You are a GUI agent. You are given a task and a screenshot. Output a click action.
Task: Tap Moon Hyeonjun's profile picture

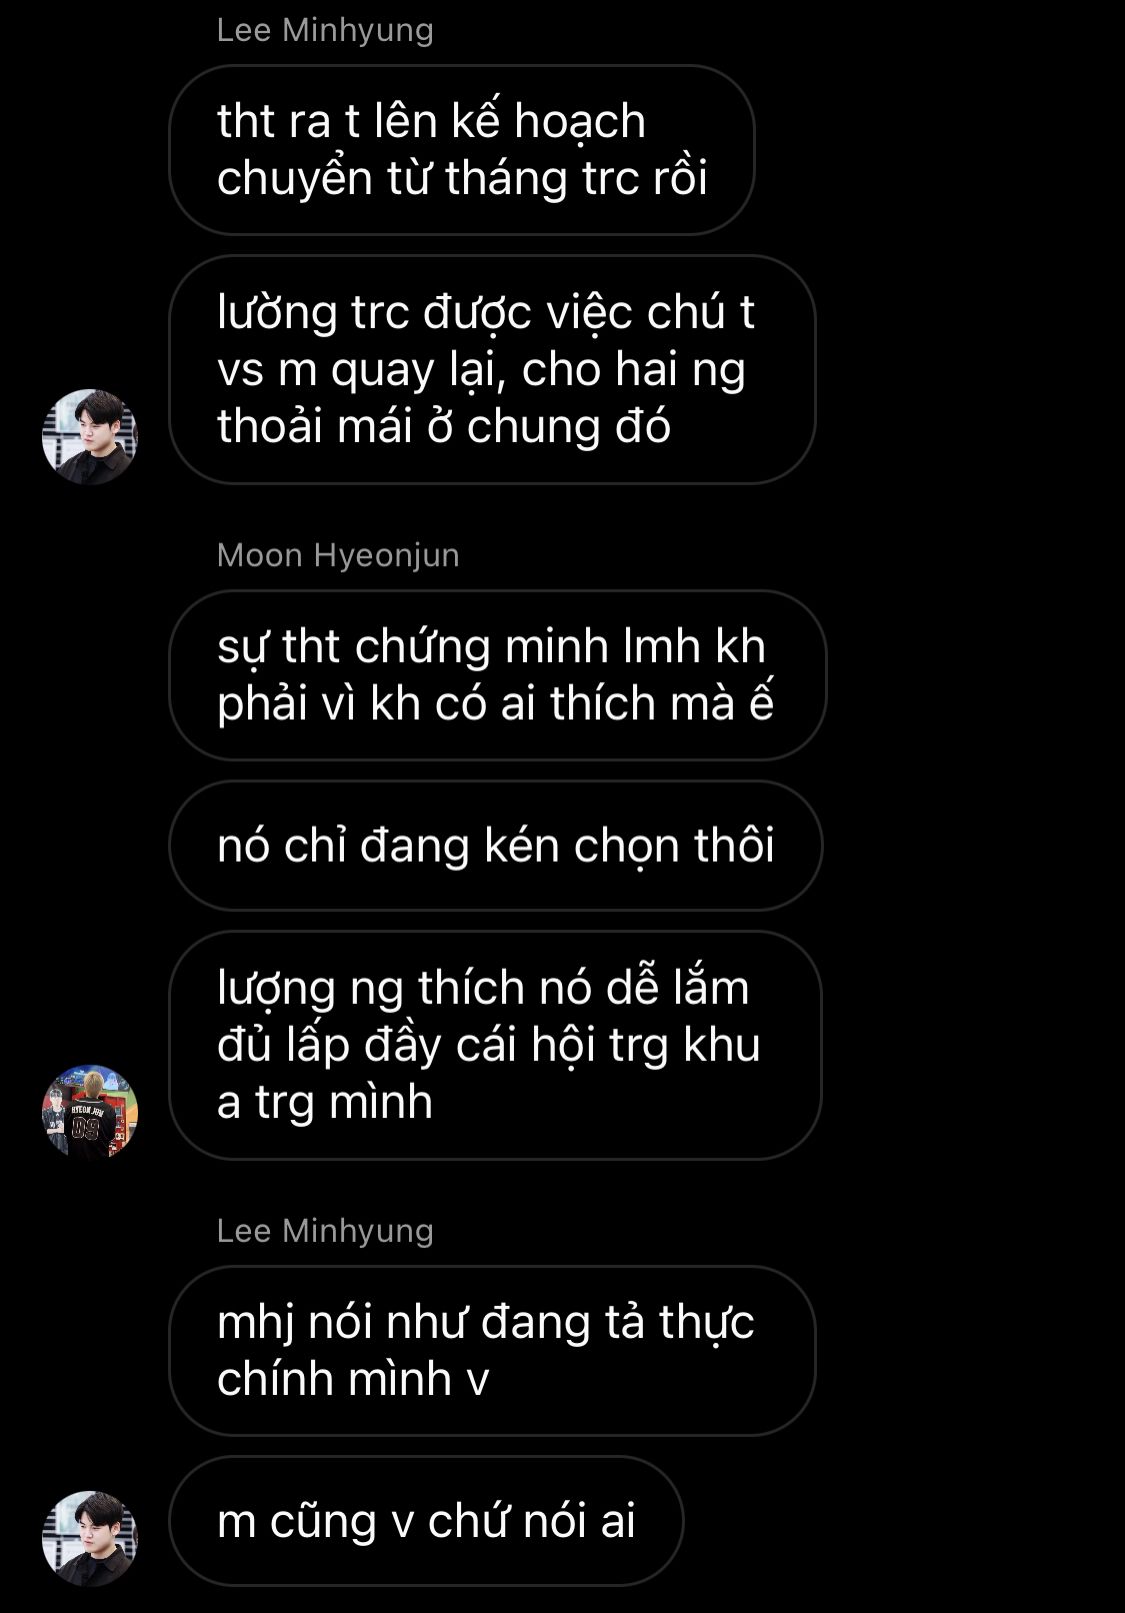tap(90, 1112)
